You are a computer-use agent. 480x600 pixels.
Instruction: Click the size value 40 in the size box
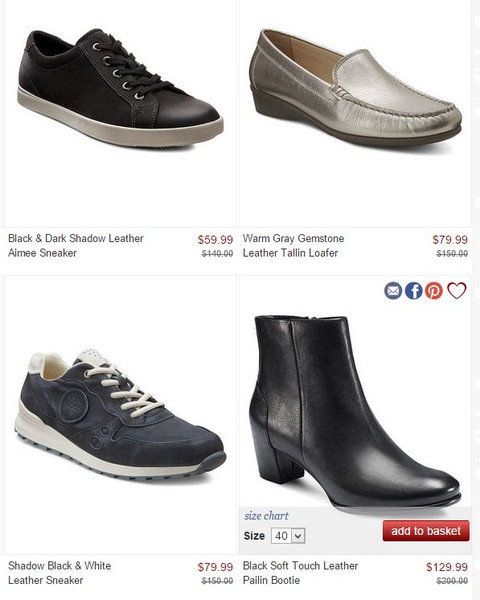pos(281,536)
